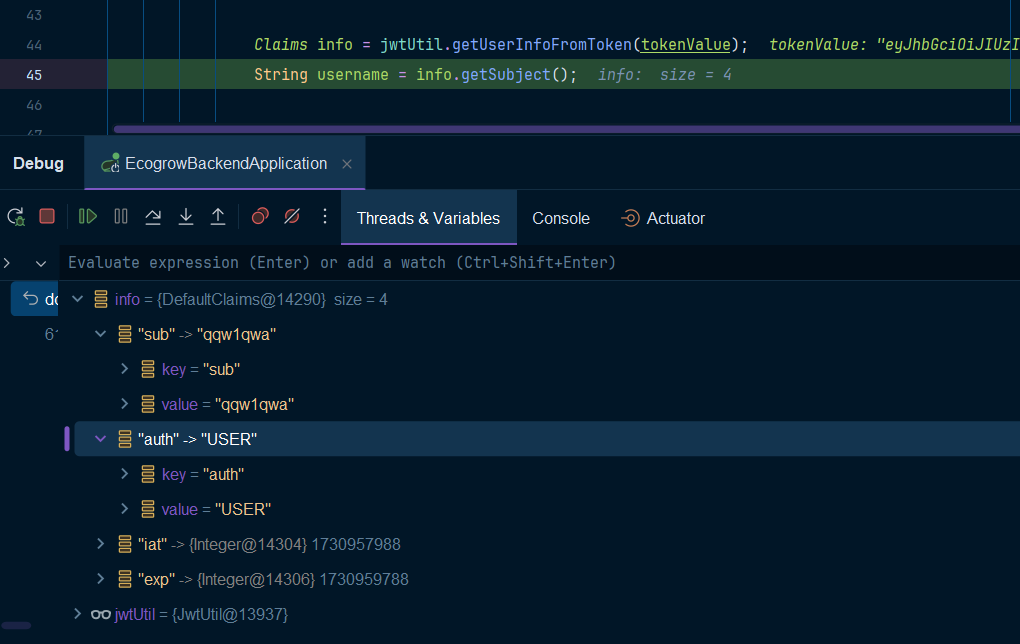Click the map entry icon beside "auth"
The width and height of the screenshot is (1020, 644).
(125, 439)
